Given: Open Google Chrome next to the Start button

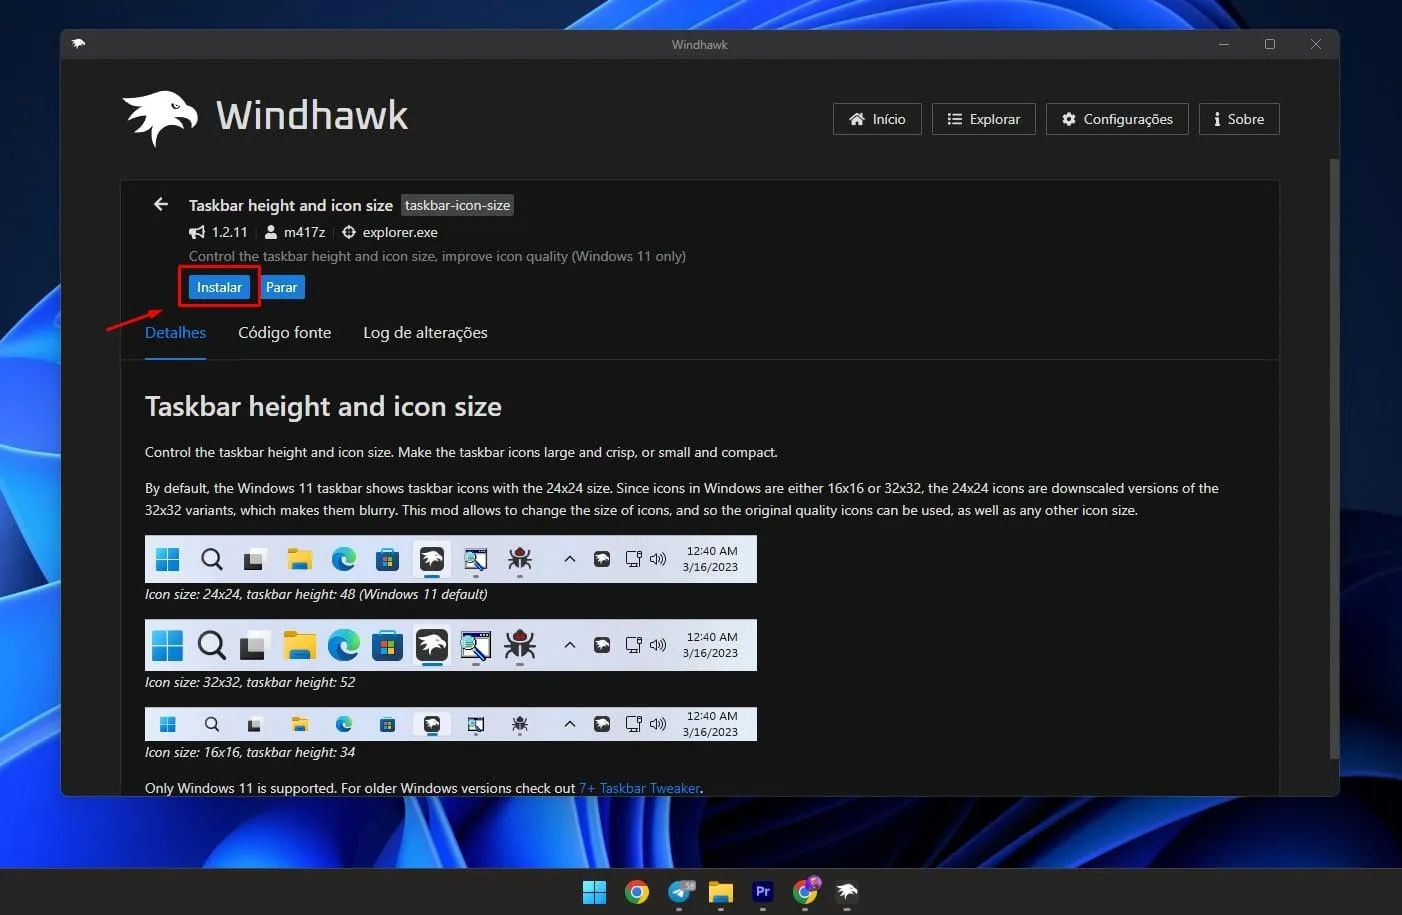Looking at the screenshot, I should click(637, 892).
